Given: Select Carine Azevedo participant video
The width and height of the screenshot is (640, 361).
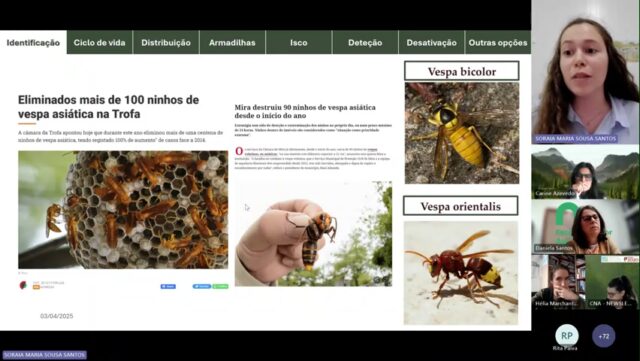Looking at the screenshot, I should 585,173.
